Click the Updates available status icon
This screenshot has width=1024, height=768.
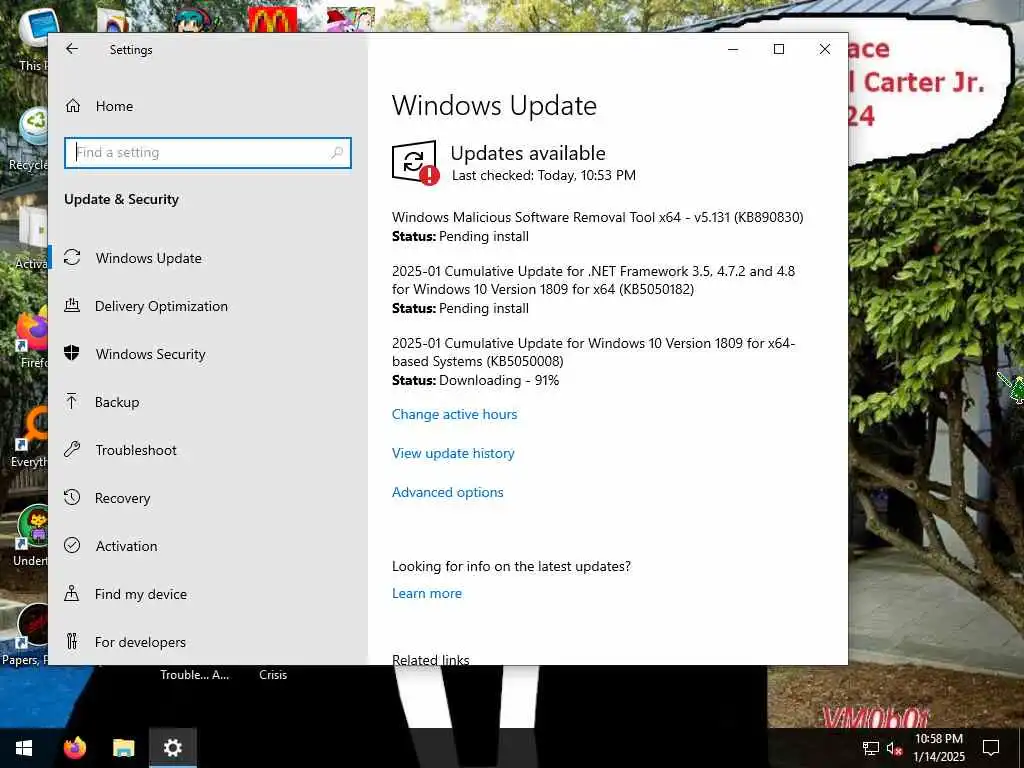pyautogui.click(x=415, y=163)
